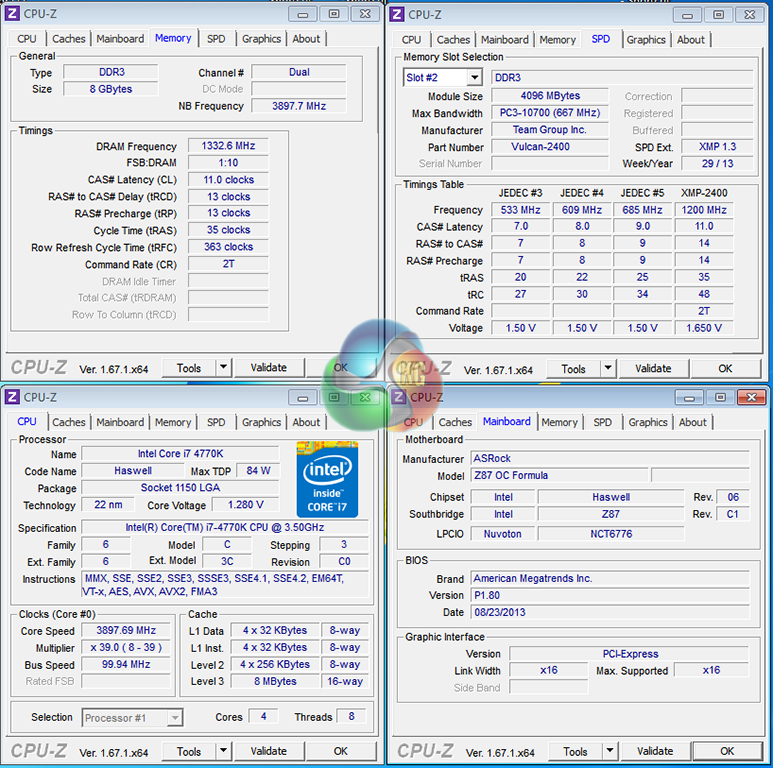Click the Intel Core i7 logo badge
The height and width of the screenshot is (768, 773).
click(x=327, y=477)
